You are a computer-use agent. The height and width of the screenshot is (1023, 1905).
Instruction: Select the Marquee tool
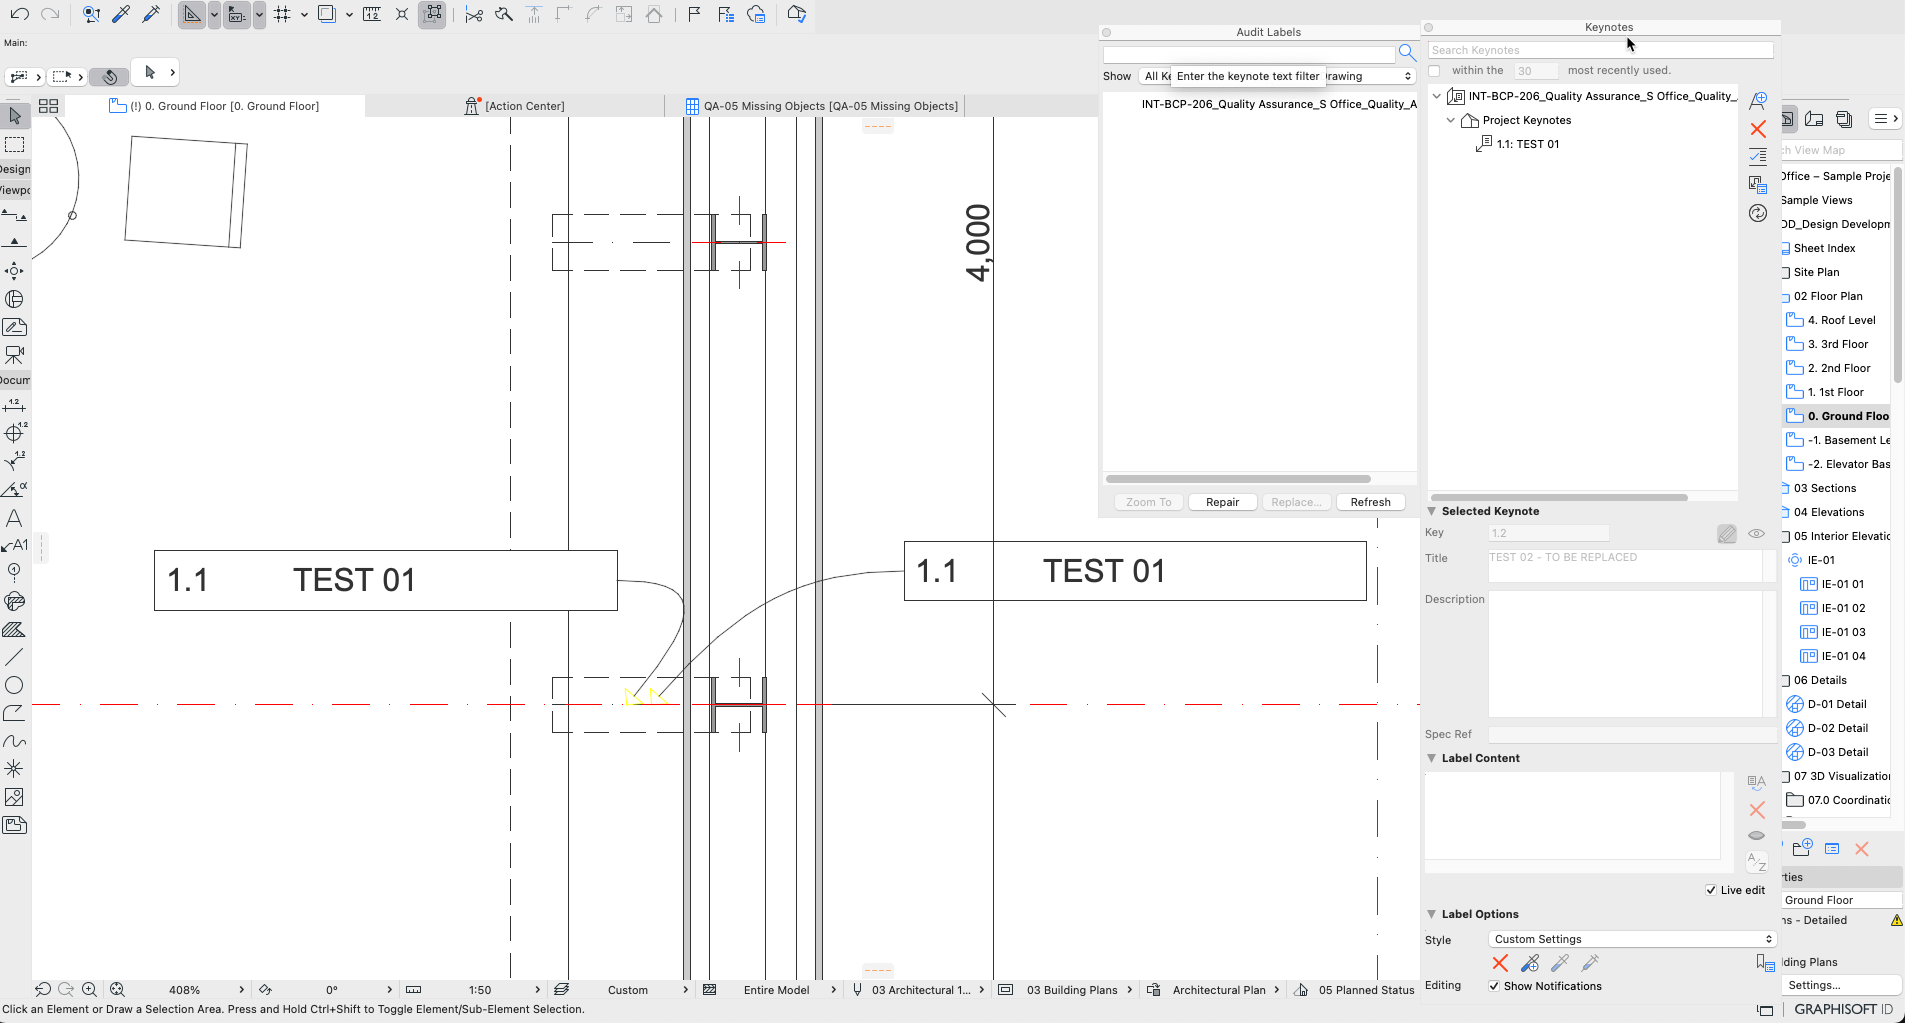pyautogui.click(x=14, y=145)
